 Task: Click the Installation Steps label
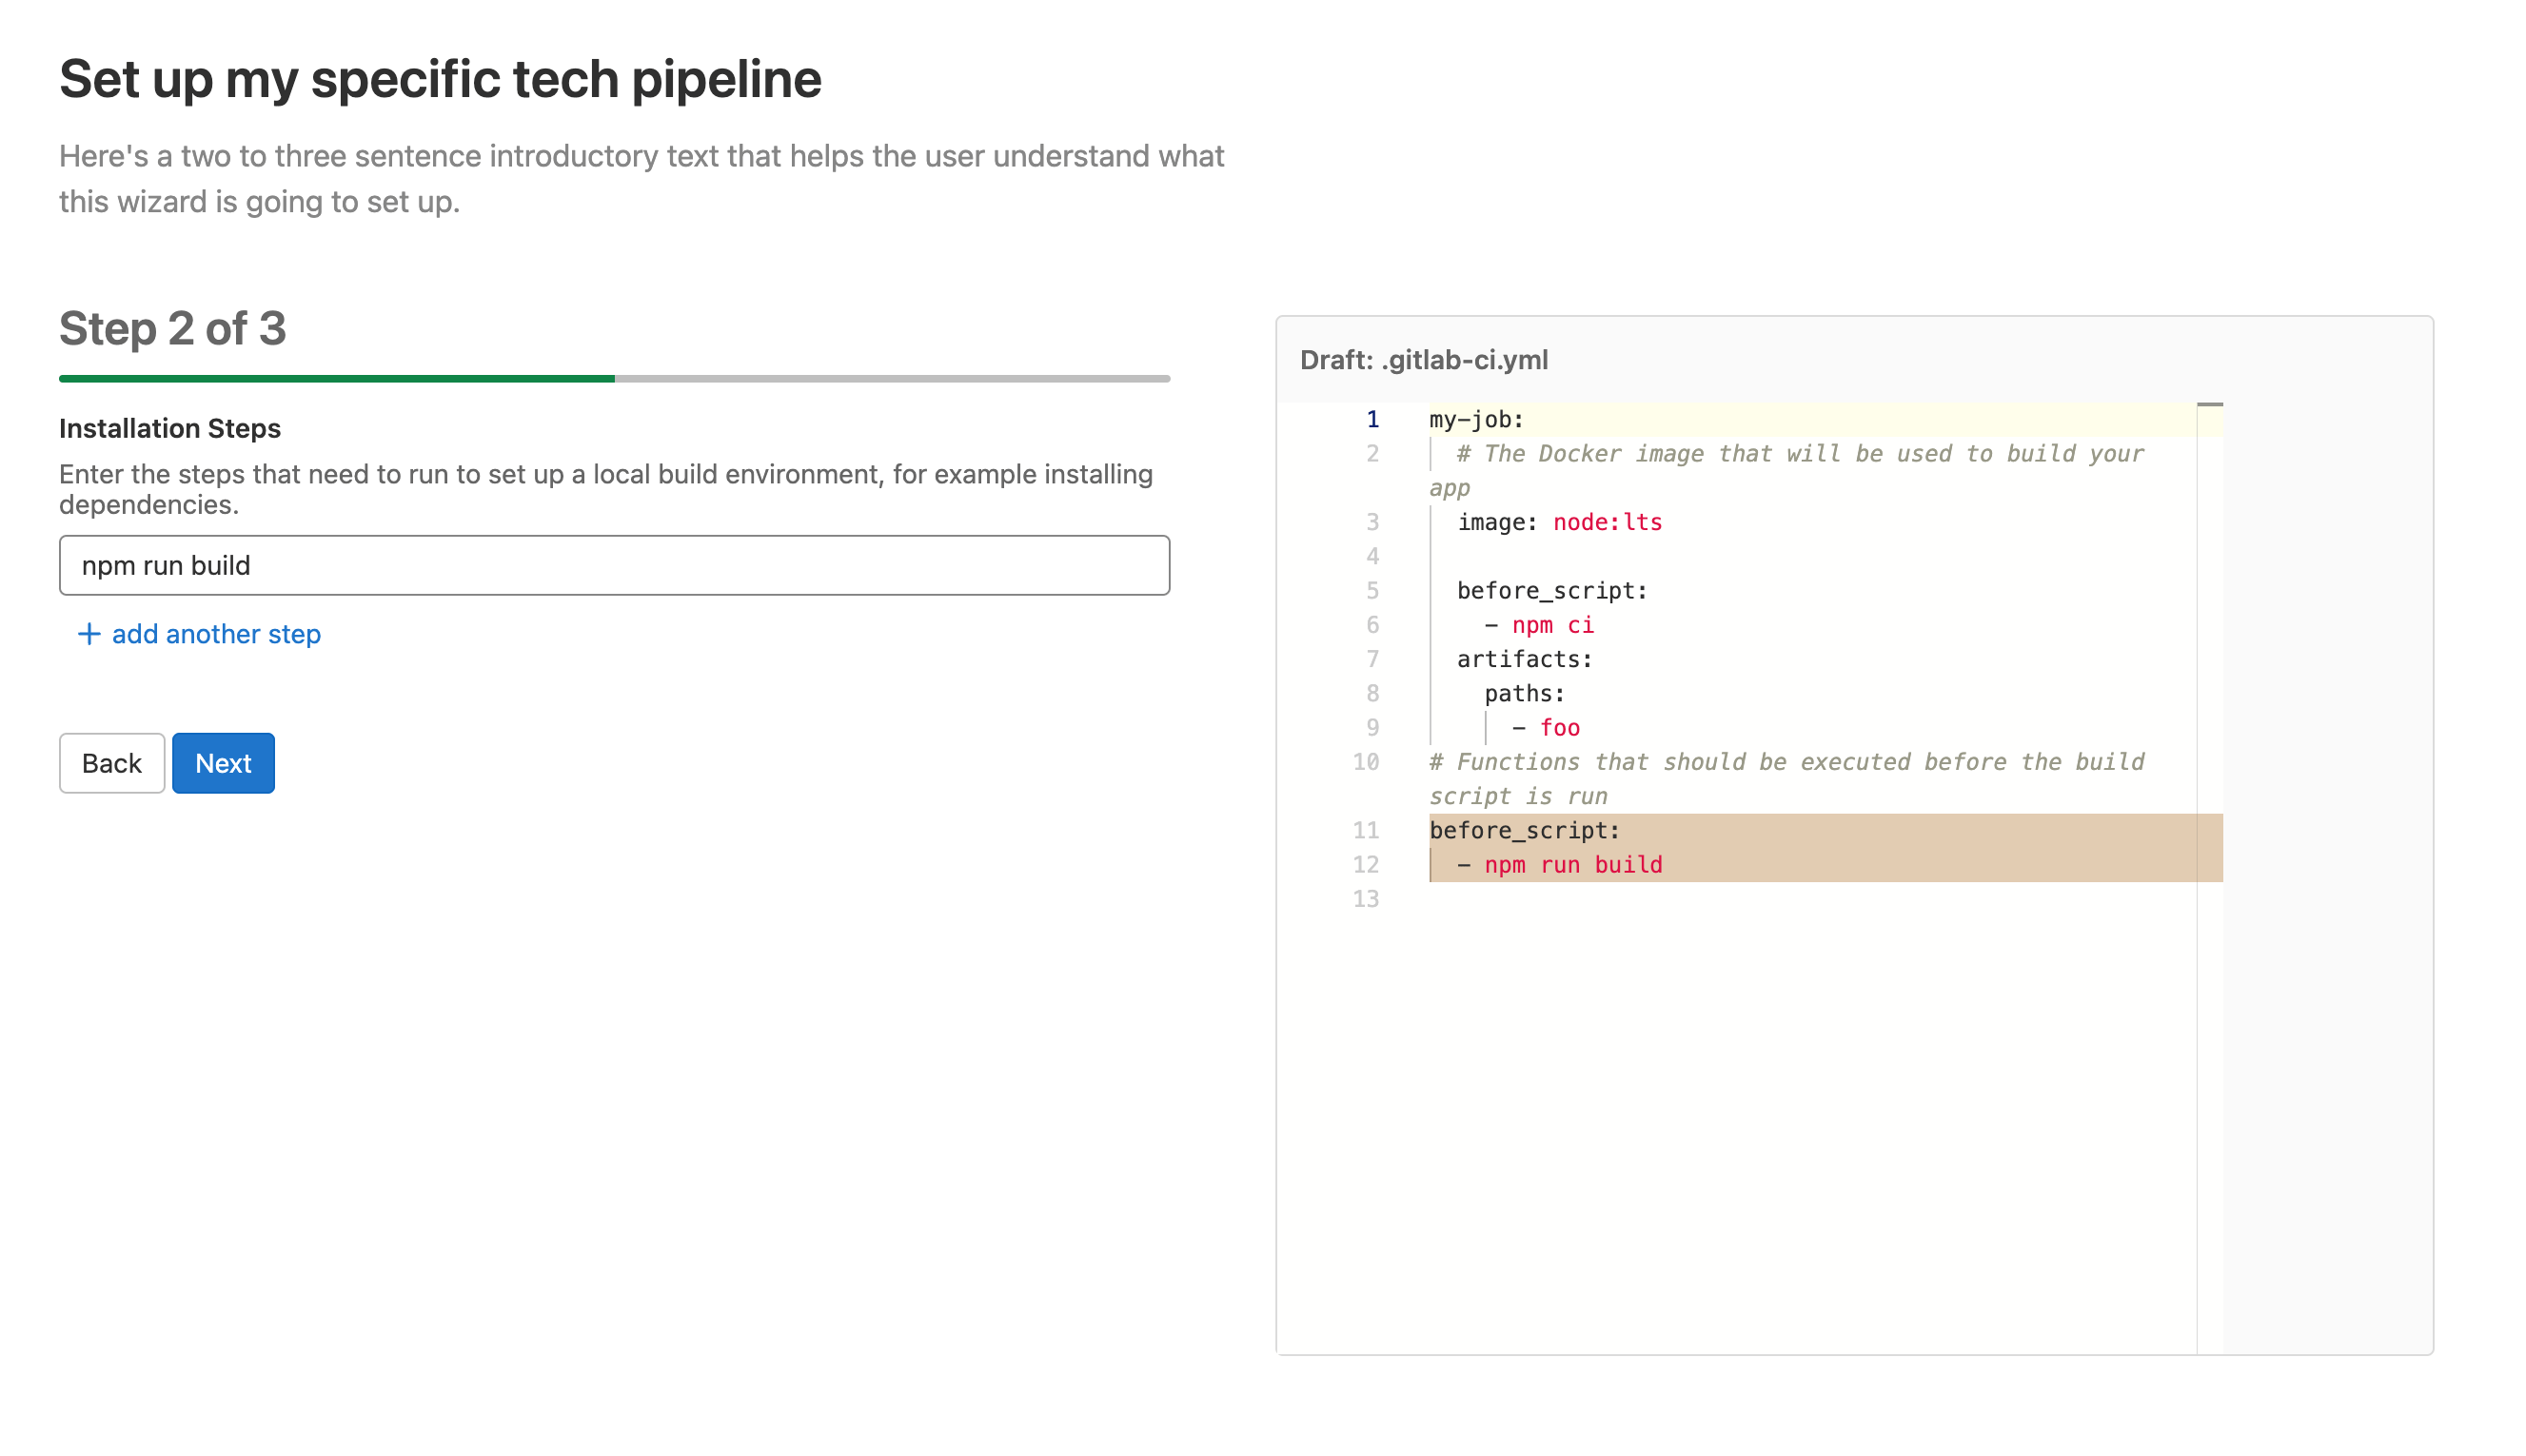(170, 428)
